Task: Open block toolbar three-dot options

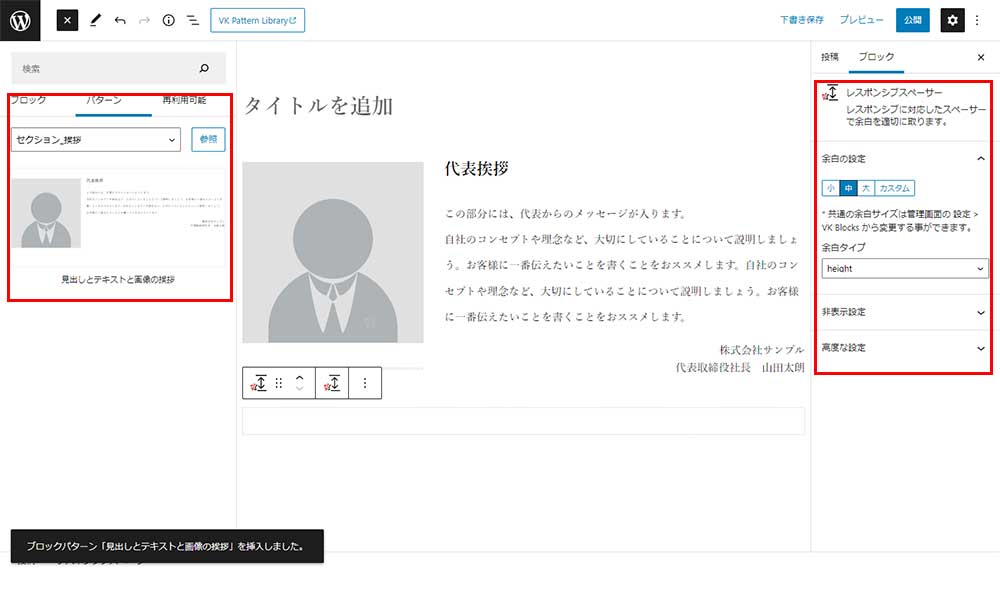Action: click(365, 383)
